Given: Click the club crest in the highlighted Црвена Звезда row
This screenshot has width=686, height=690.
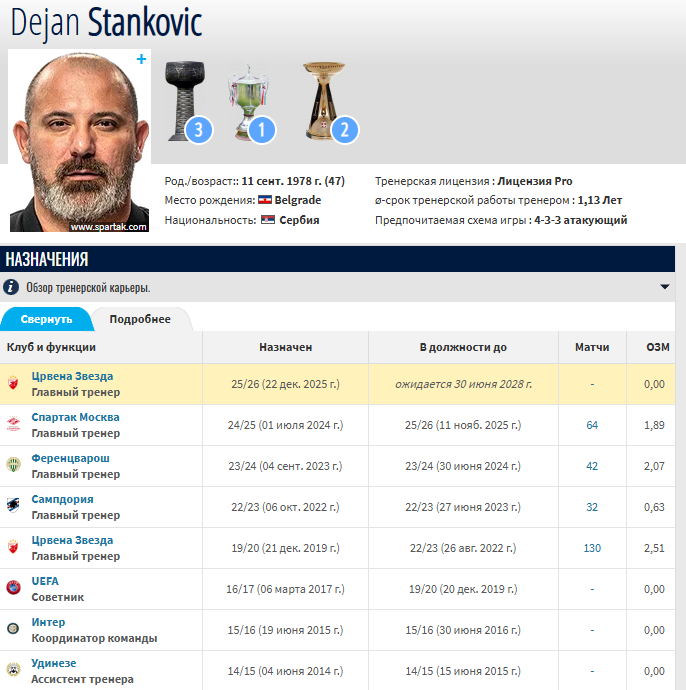Looking at the screenshot, I should (13, 383).
